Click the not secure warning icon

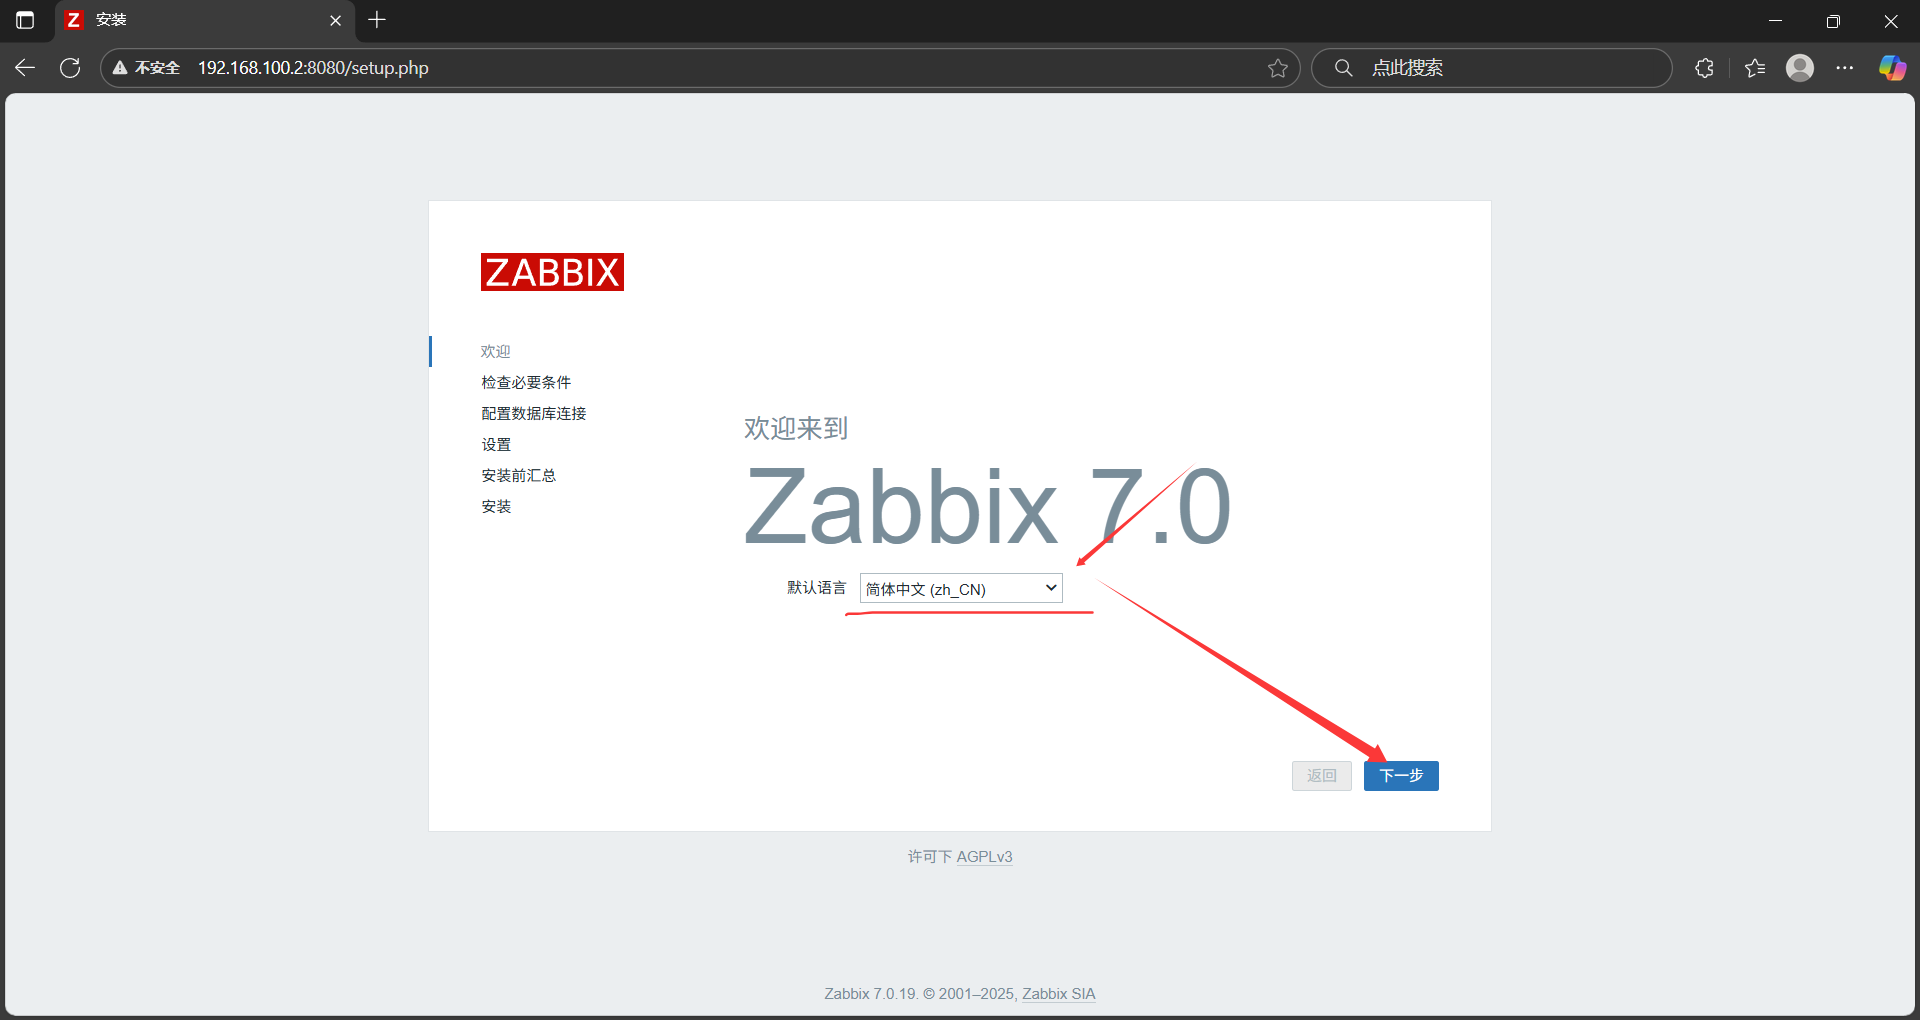(x=120, y=68)
